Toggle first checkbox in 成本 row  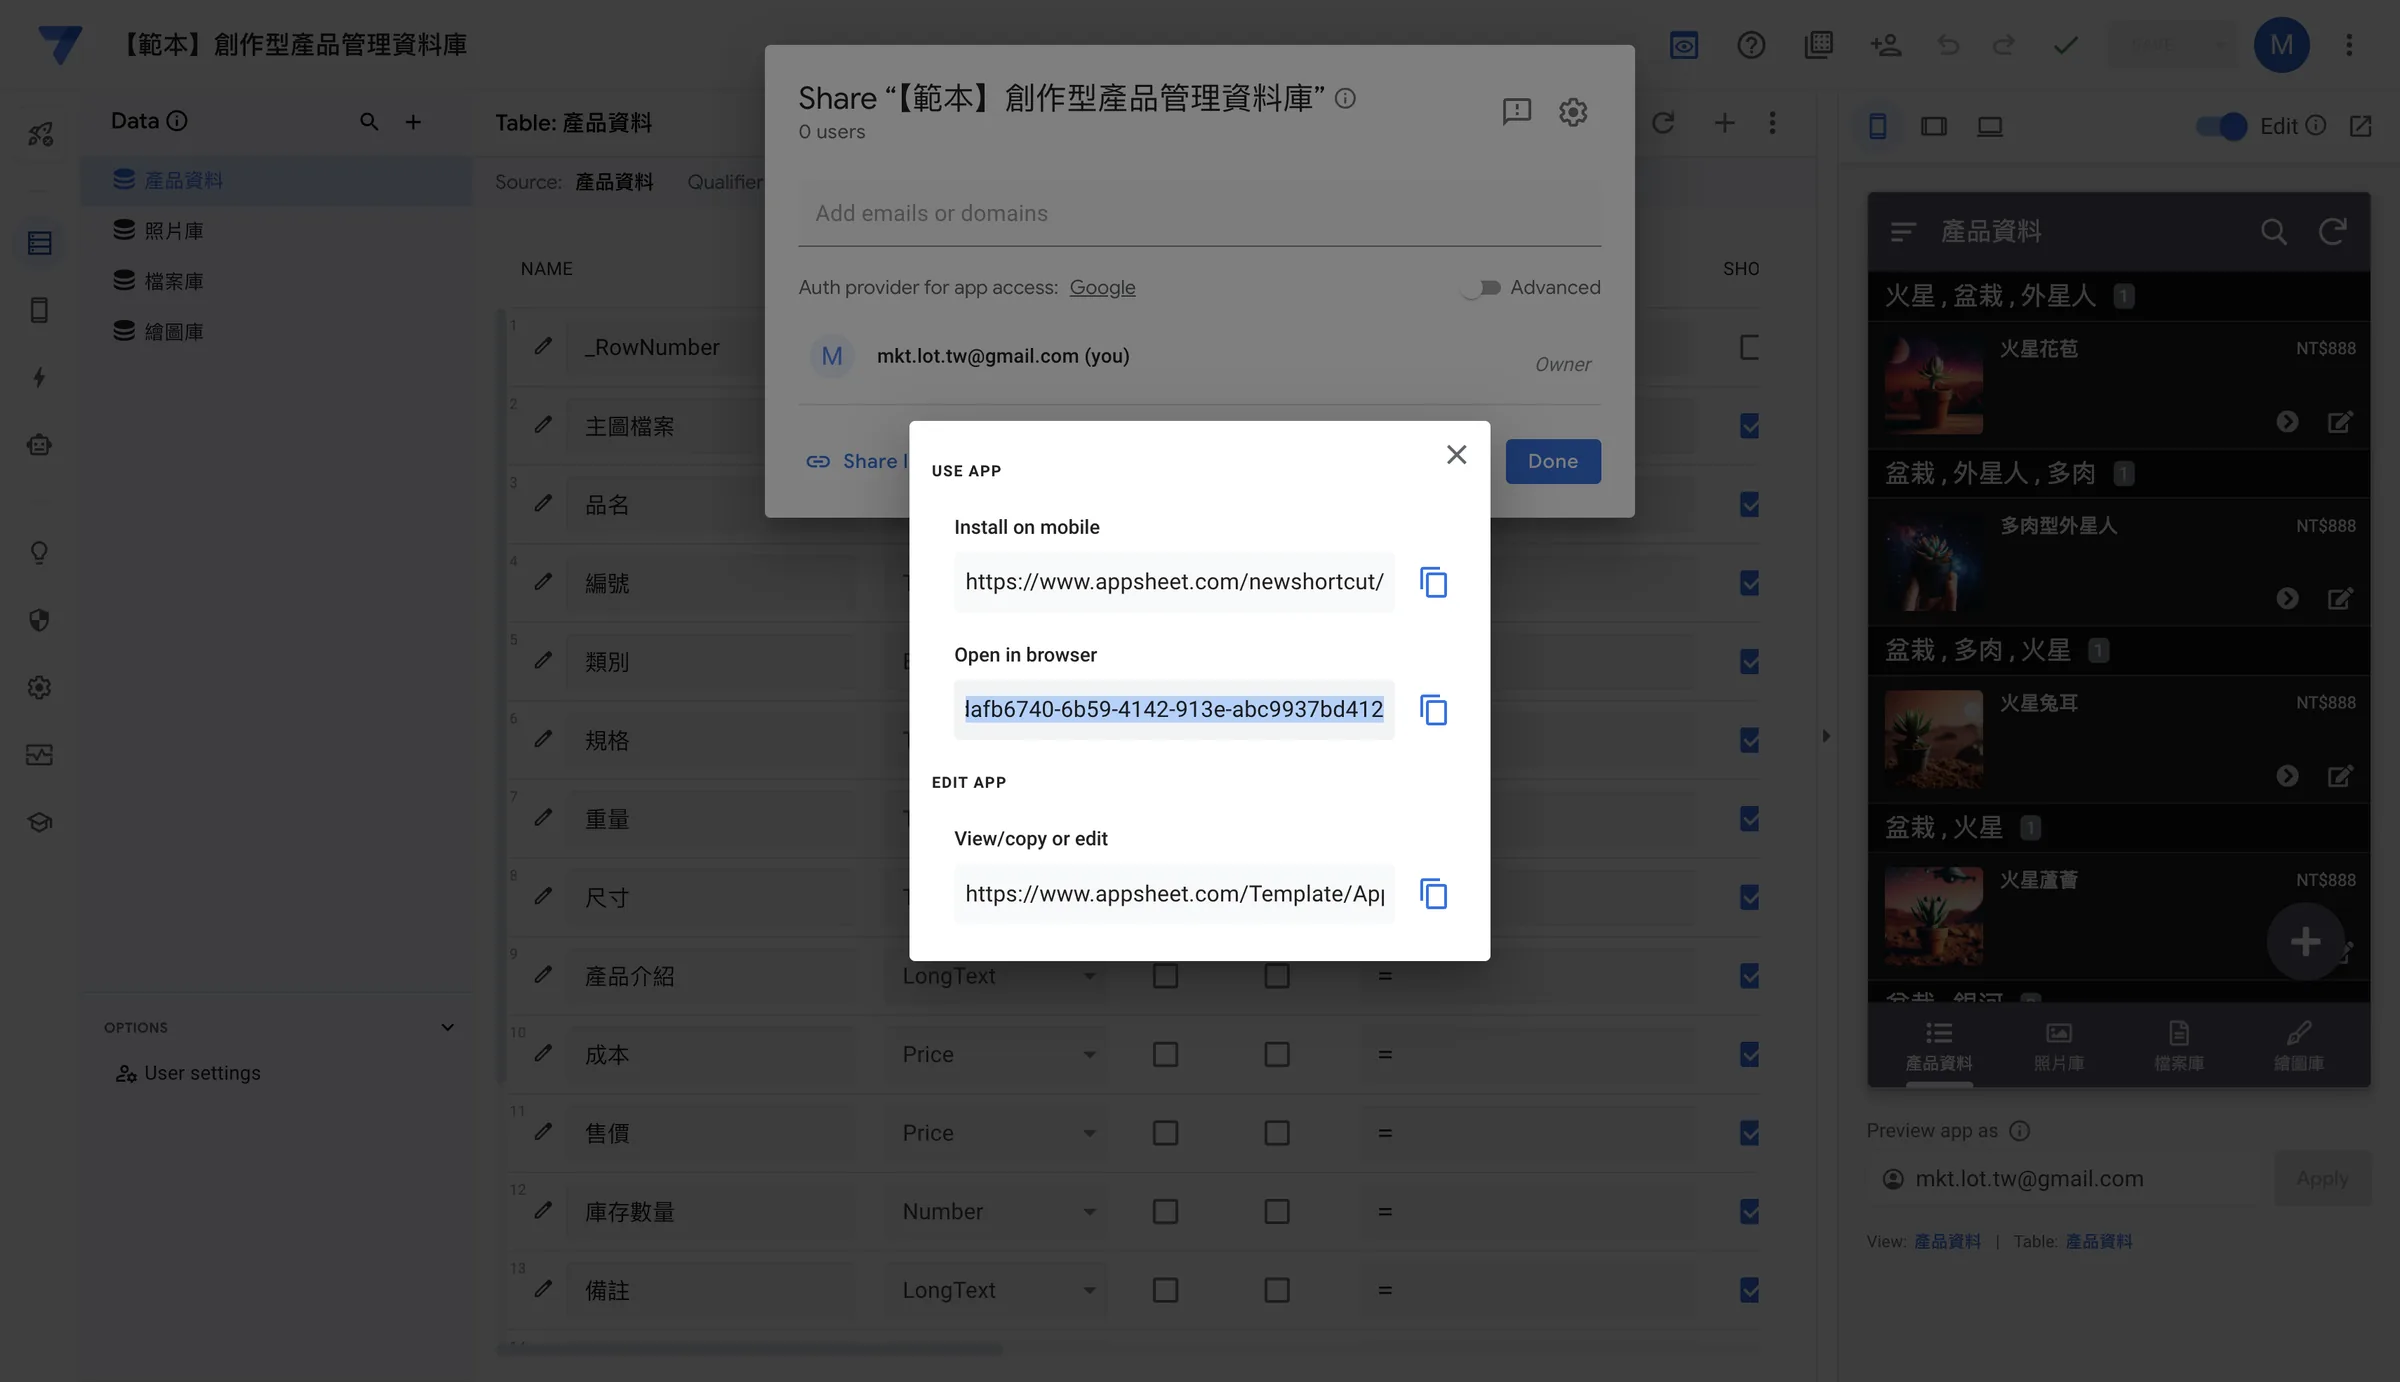1165,1054
